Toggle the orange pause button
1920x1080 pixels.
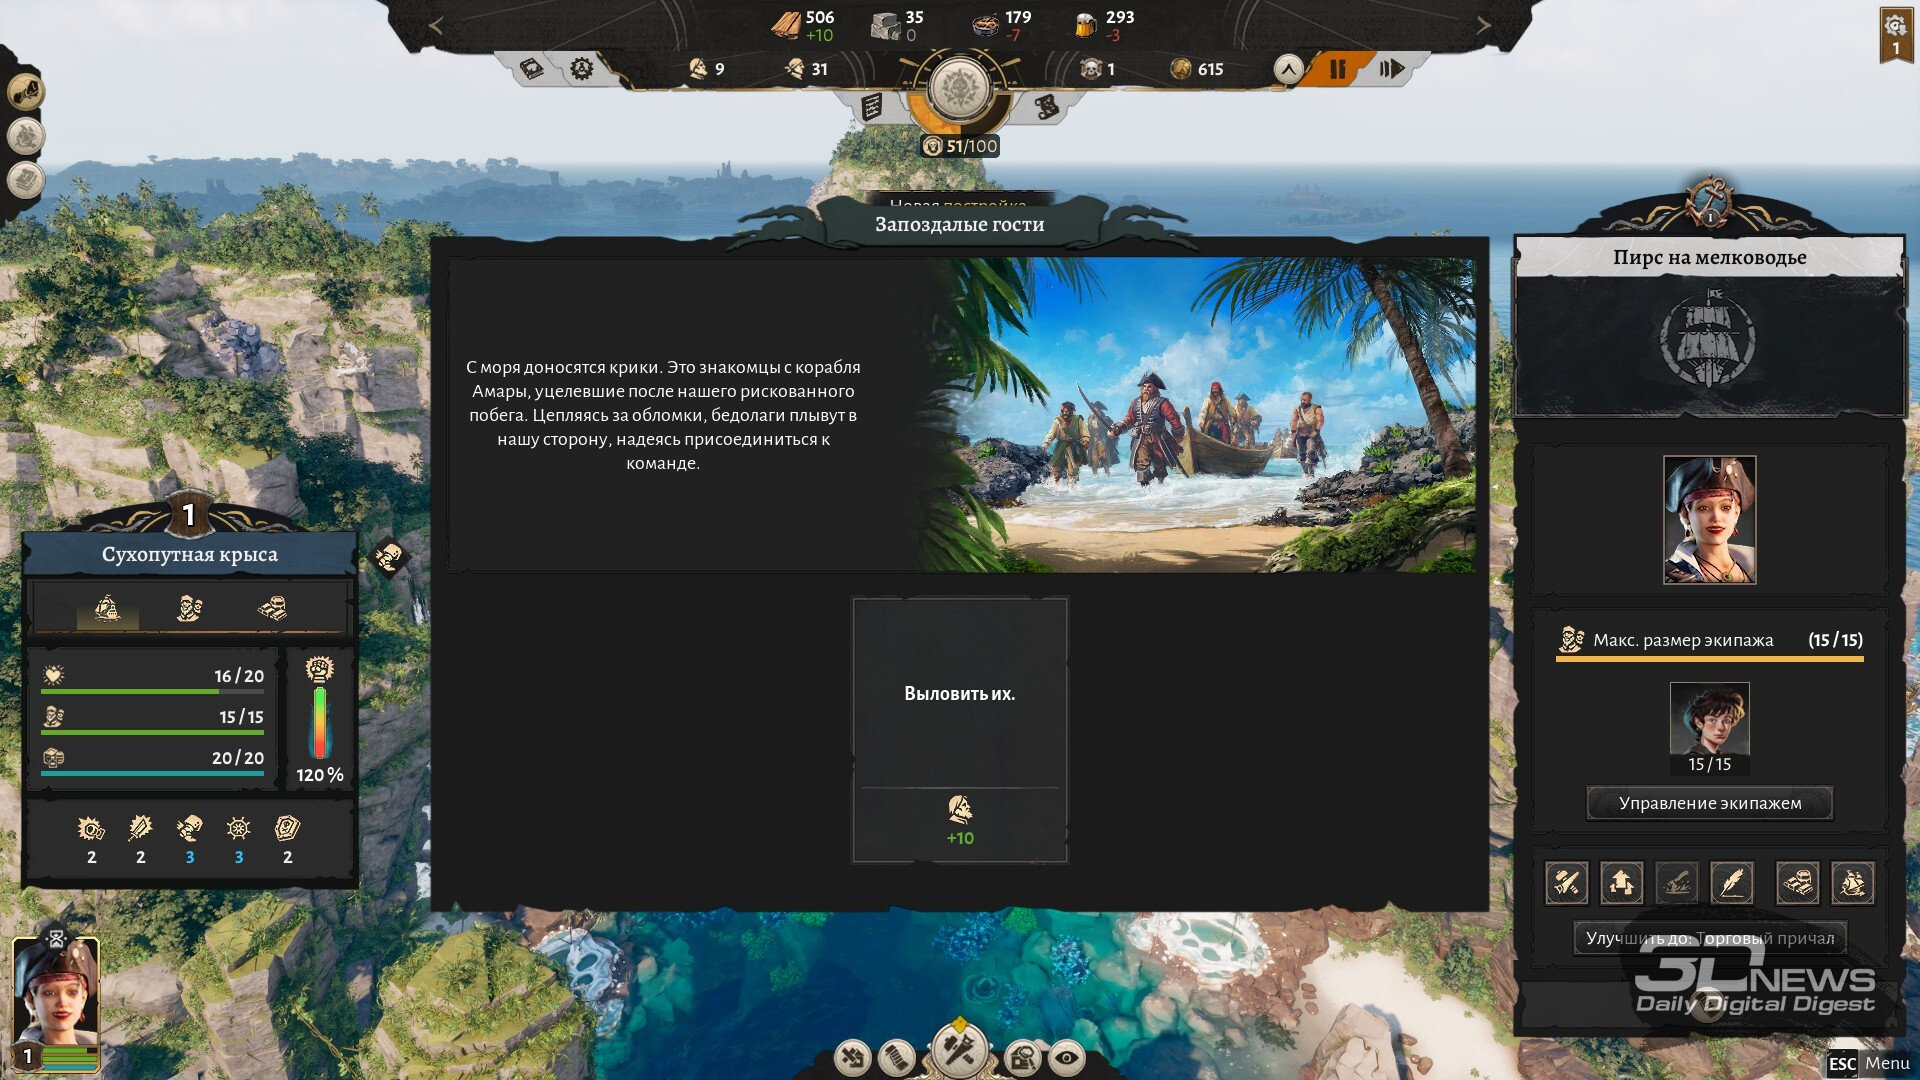1337,68
